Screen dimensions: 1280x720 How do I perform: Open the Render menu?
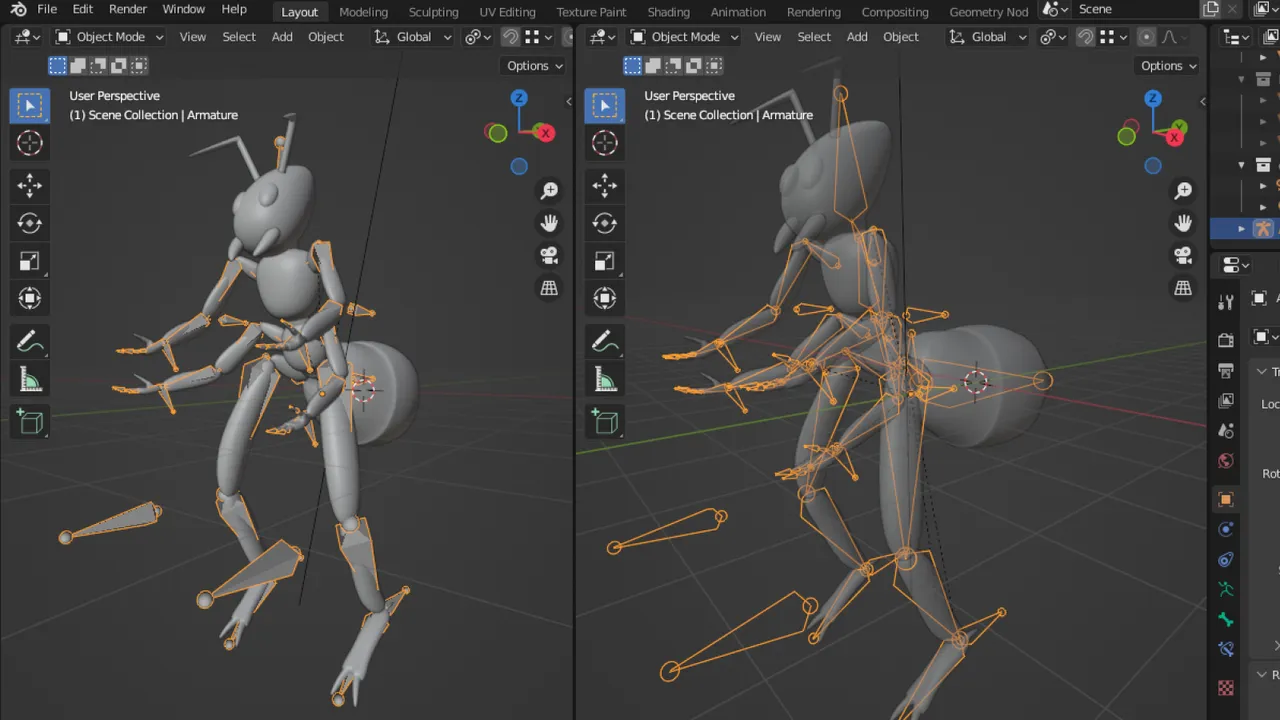(128, 9)
